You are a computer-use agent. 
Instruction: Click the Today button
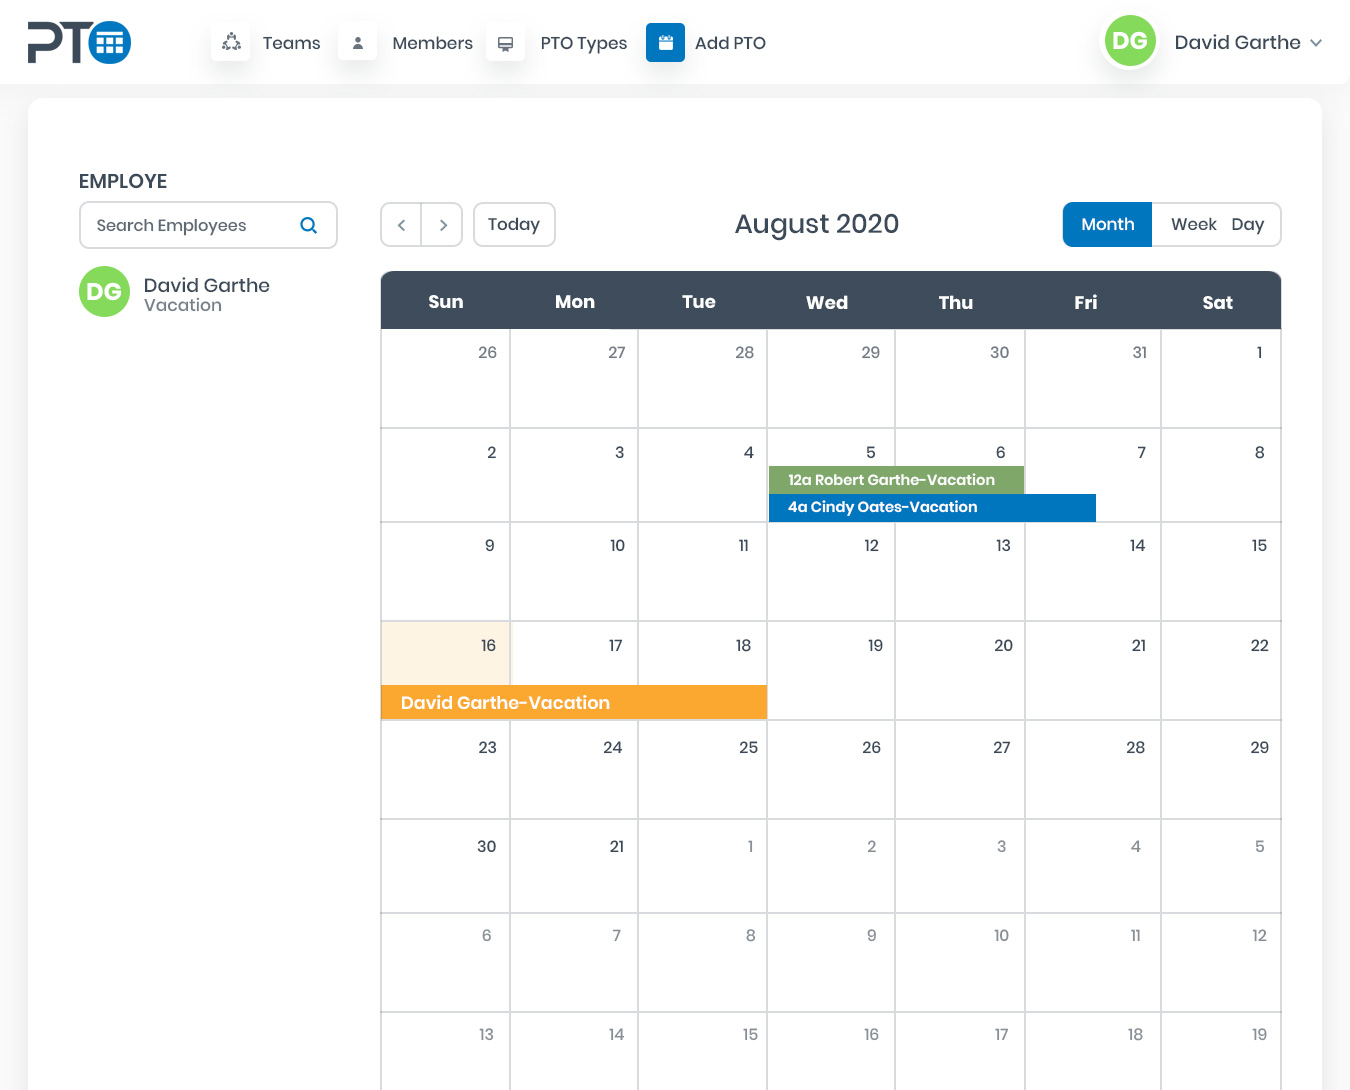pyautogui.click(x=514, y=225)
